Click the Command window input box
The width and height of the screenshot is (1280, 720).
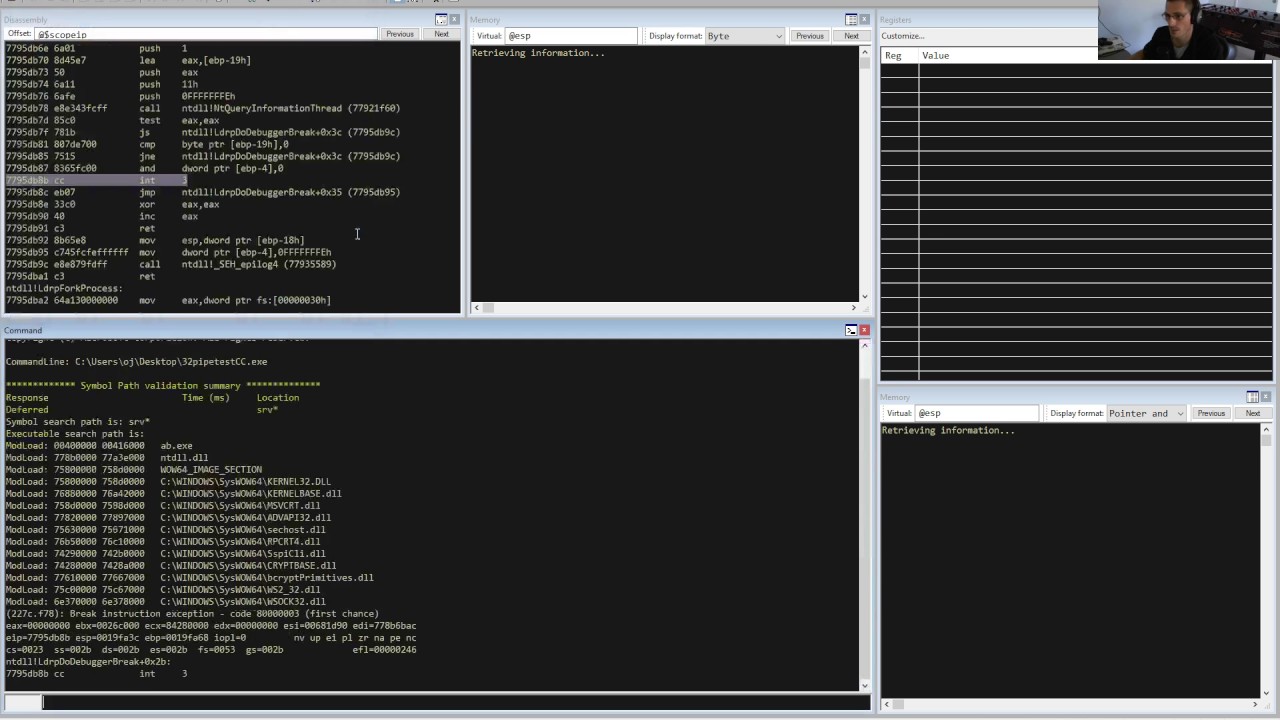[x=455, y=702]
